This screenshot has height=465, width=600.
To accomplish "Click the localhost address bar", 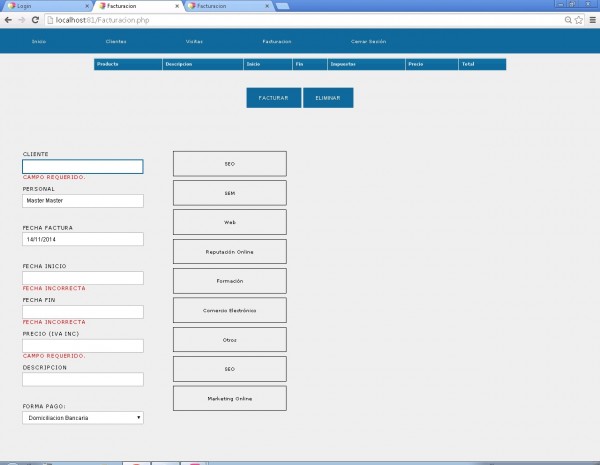I will tap(300, 20).
